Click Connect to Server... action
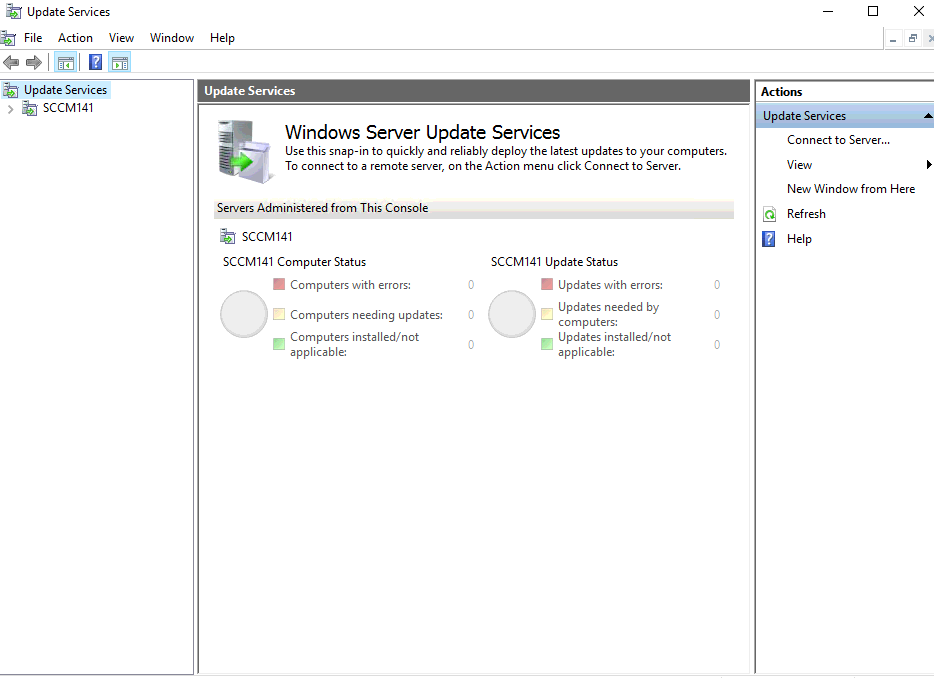The image size is (934, 678). 838,140
